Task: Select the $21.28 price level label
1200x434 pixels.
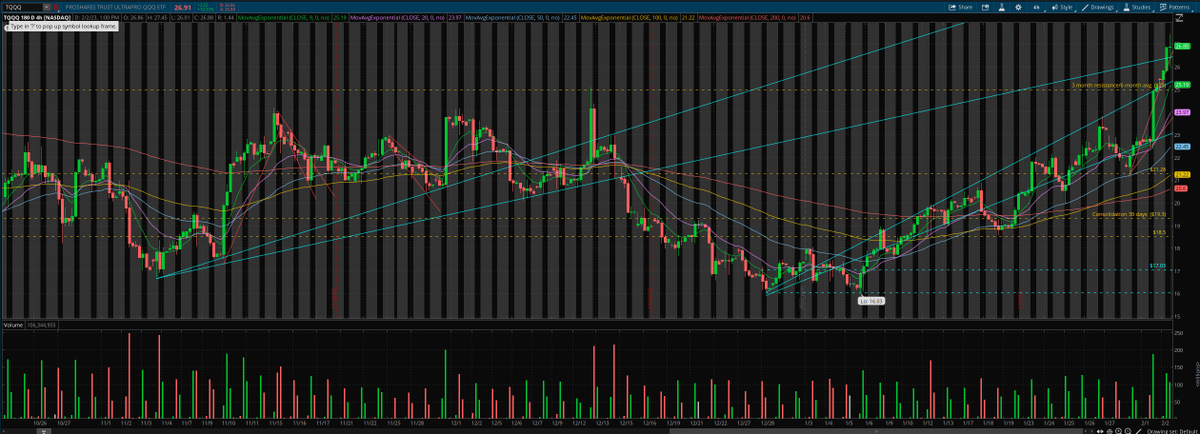Action: tap(1158, 170)
